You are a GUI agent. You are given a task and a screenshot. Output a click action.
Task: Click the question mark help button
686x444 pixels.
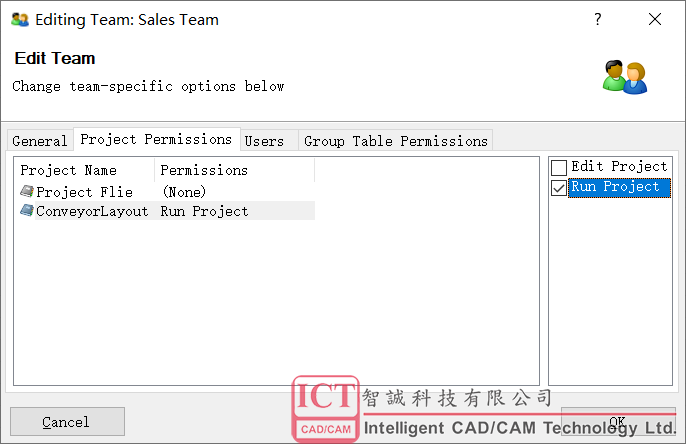[x=598, y=19]
